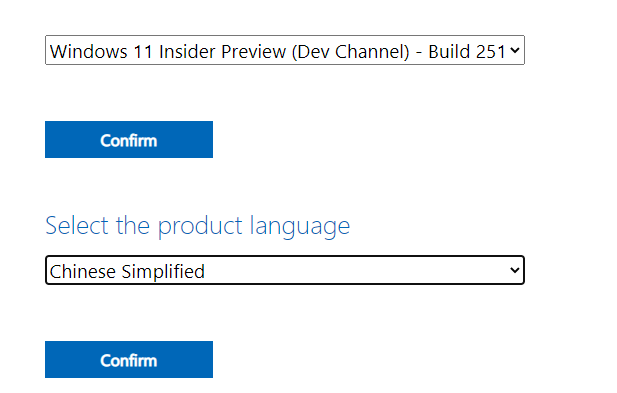This screenshot has width=617, height=393.
Task: Click the '(Dev Channel)' text in the edition selector
Action: tap(351, 52)
